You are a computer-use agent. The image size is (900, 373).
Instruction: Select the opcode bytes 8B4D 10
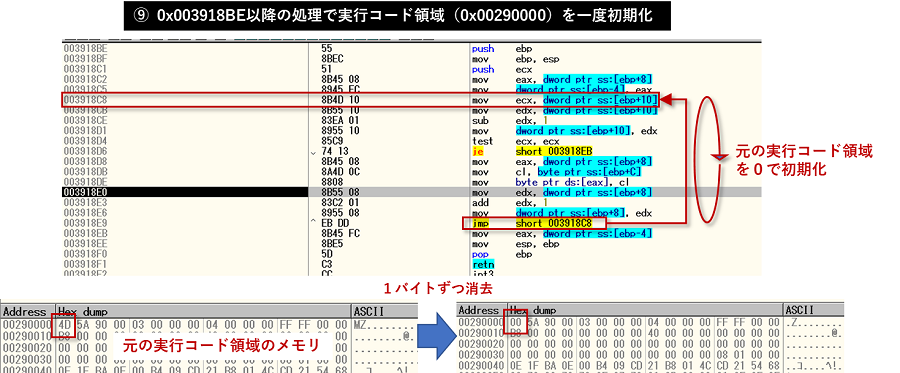click(x=339, y=99)
